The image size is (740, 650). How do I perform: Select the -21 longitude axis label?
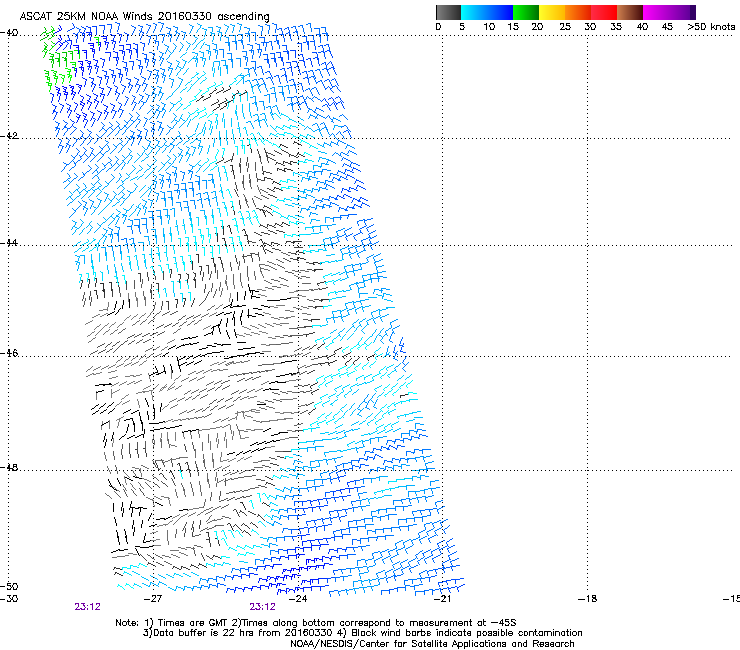[x=442, y=599]
